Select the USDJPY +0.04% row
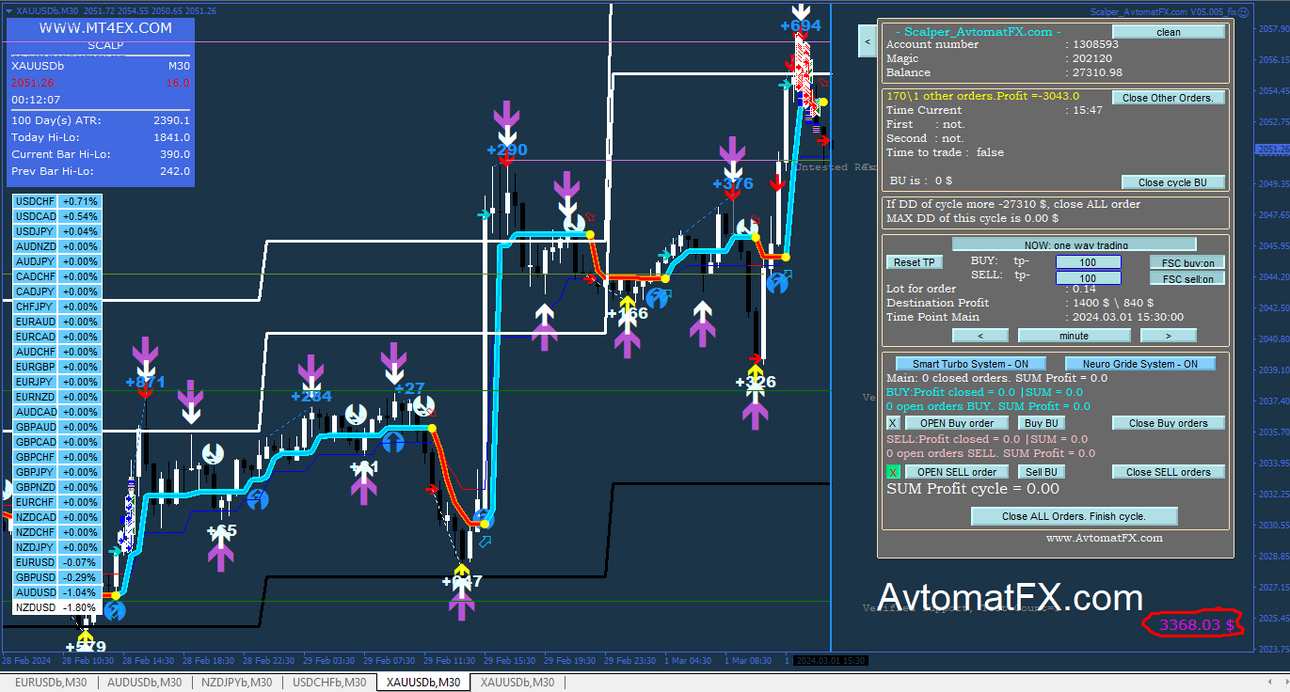The width and height of the screenshot is (1290, 692). click(x=57, y=231)
